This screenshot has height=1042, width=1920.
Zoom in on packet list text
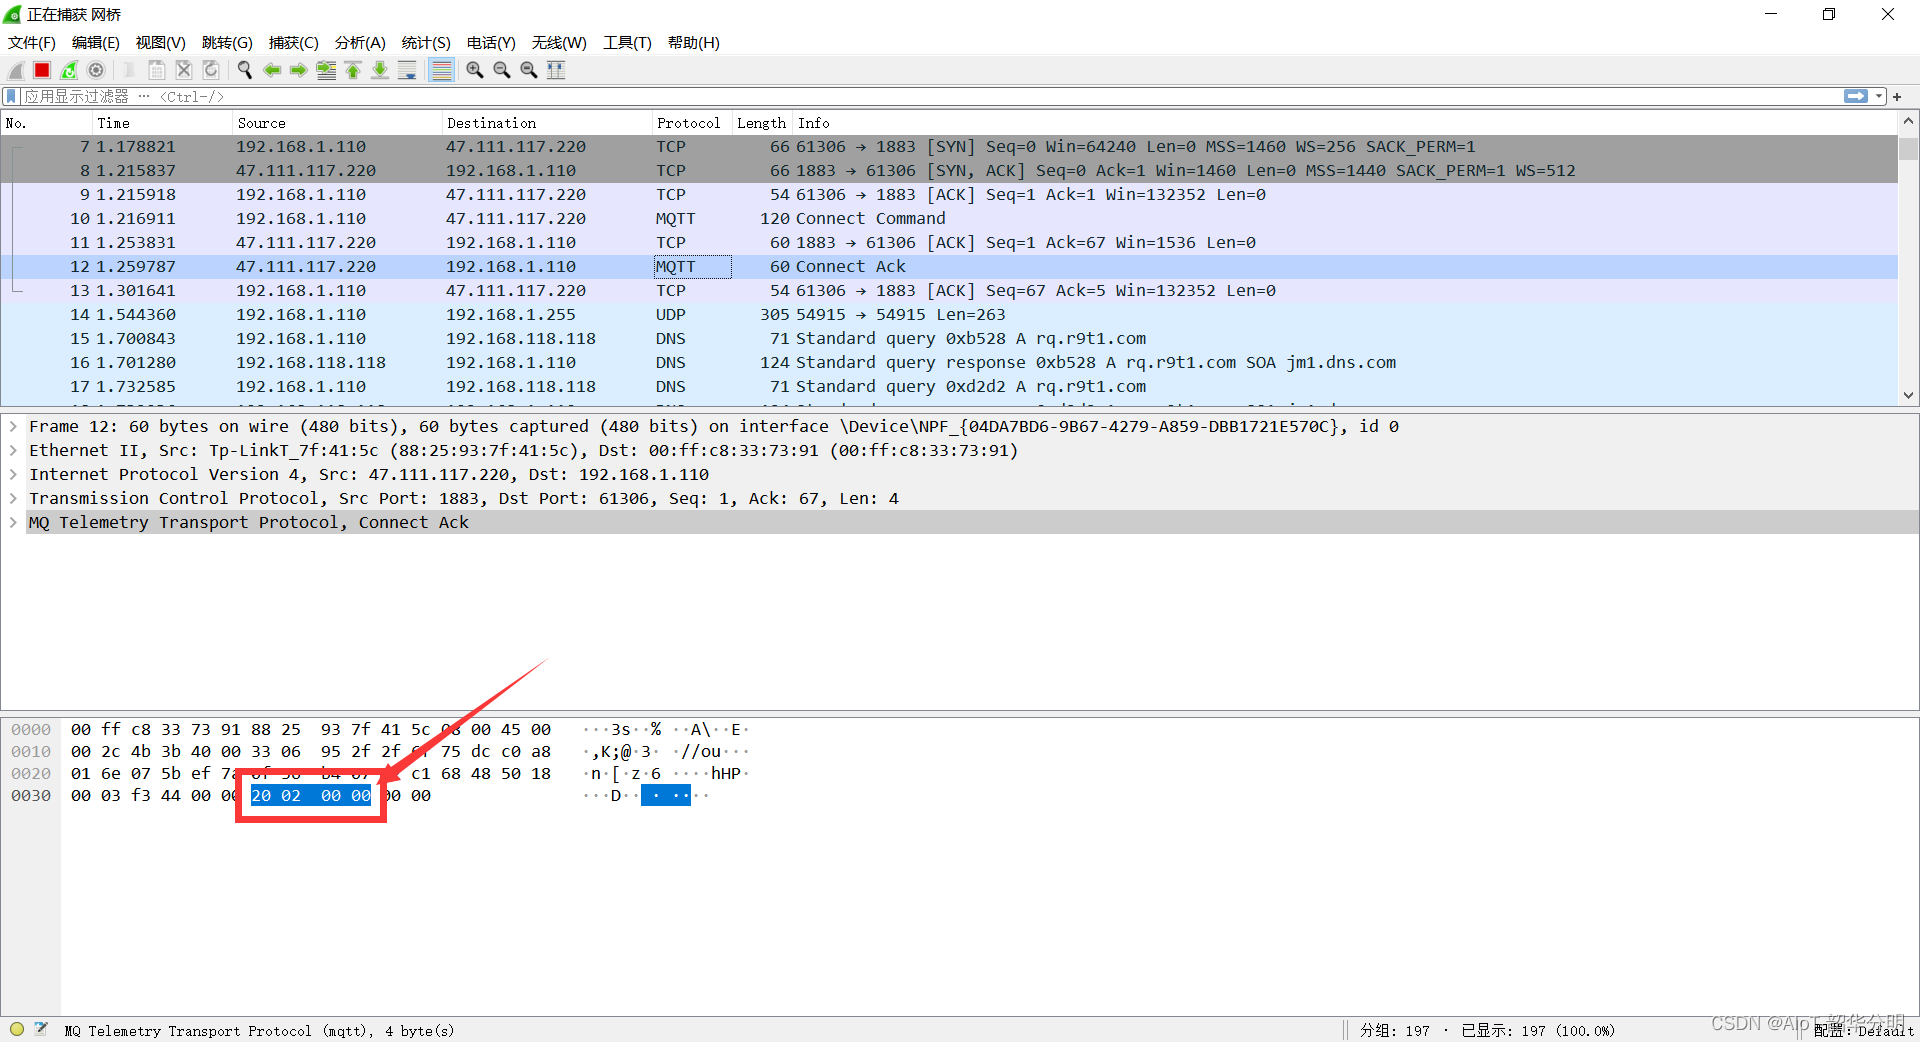475,70
